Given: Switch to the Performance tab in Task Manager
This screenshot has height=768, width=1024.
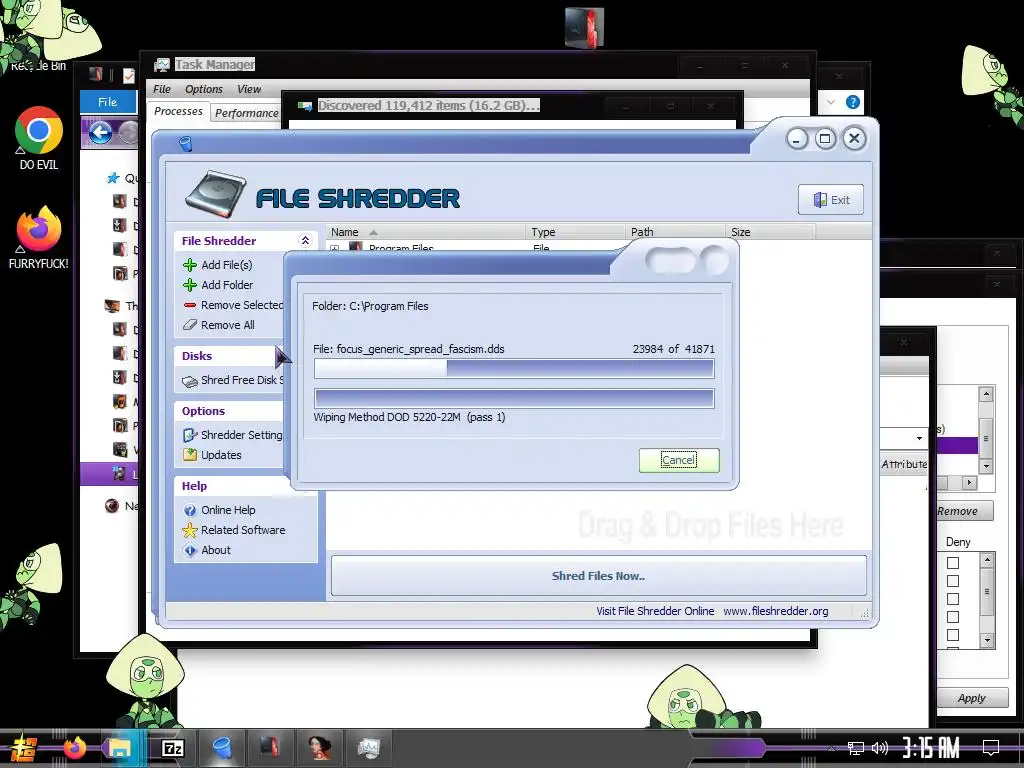Looking at the screenshot, I should click(246, 113).
